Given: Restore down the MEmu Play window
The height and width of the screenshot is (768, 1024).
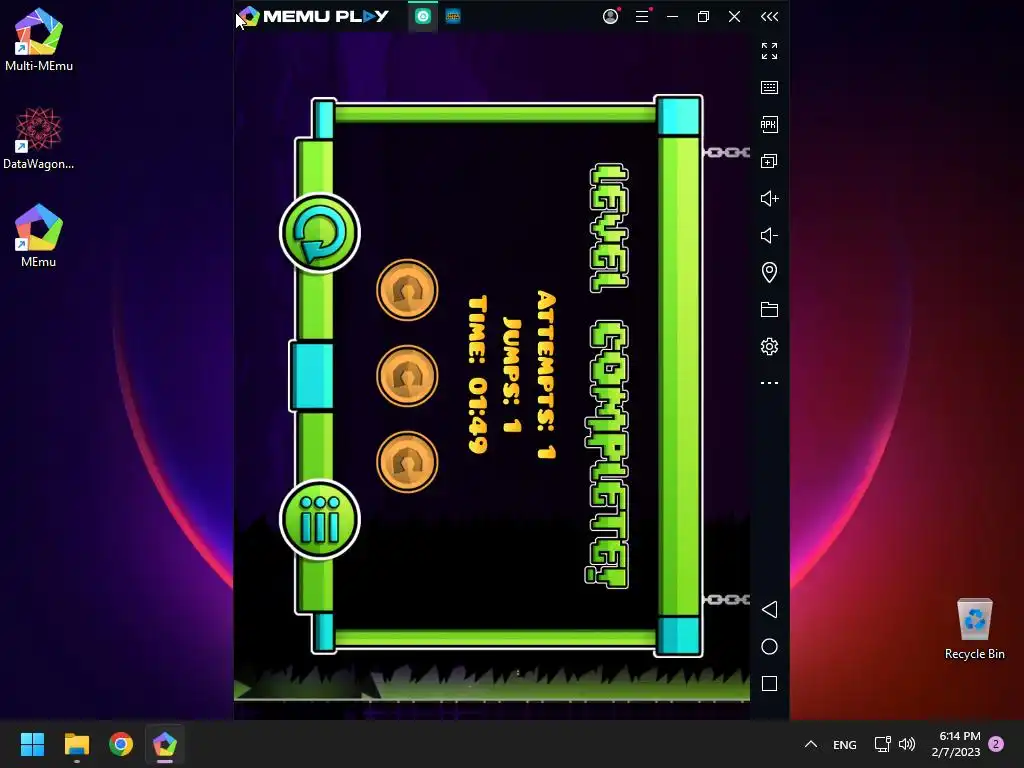Looking at the screenshot, I should pos(703,16).
